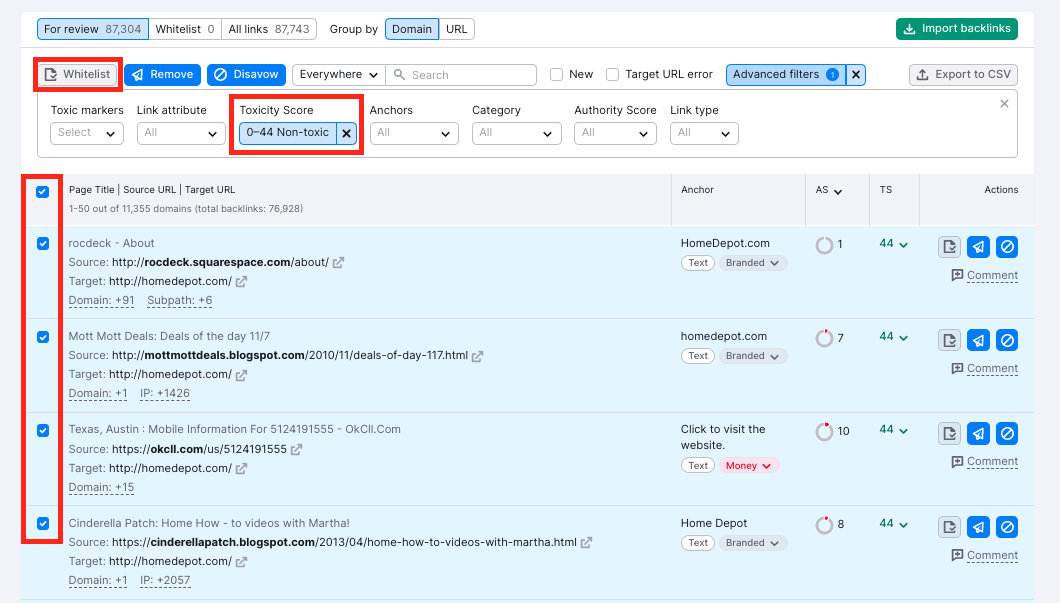Click the backlink Search input field
Viewport: 1060px width, 603px height.
pos(461,74)
